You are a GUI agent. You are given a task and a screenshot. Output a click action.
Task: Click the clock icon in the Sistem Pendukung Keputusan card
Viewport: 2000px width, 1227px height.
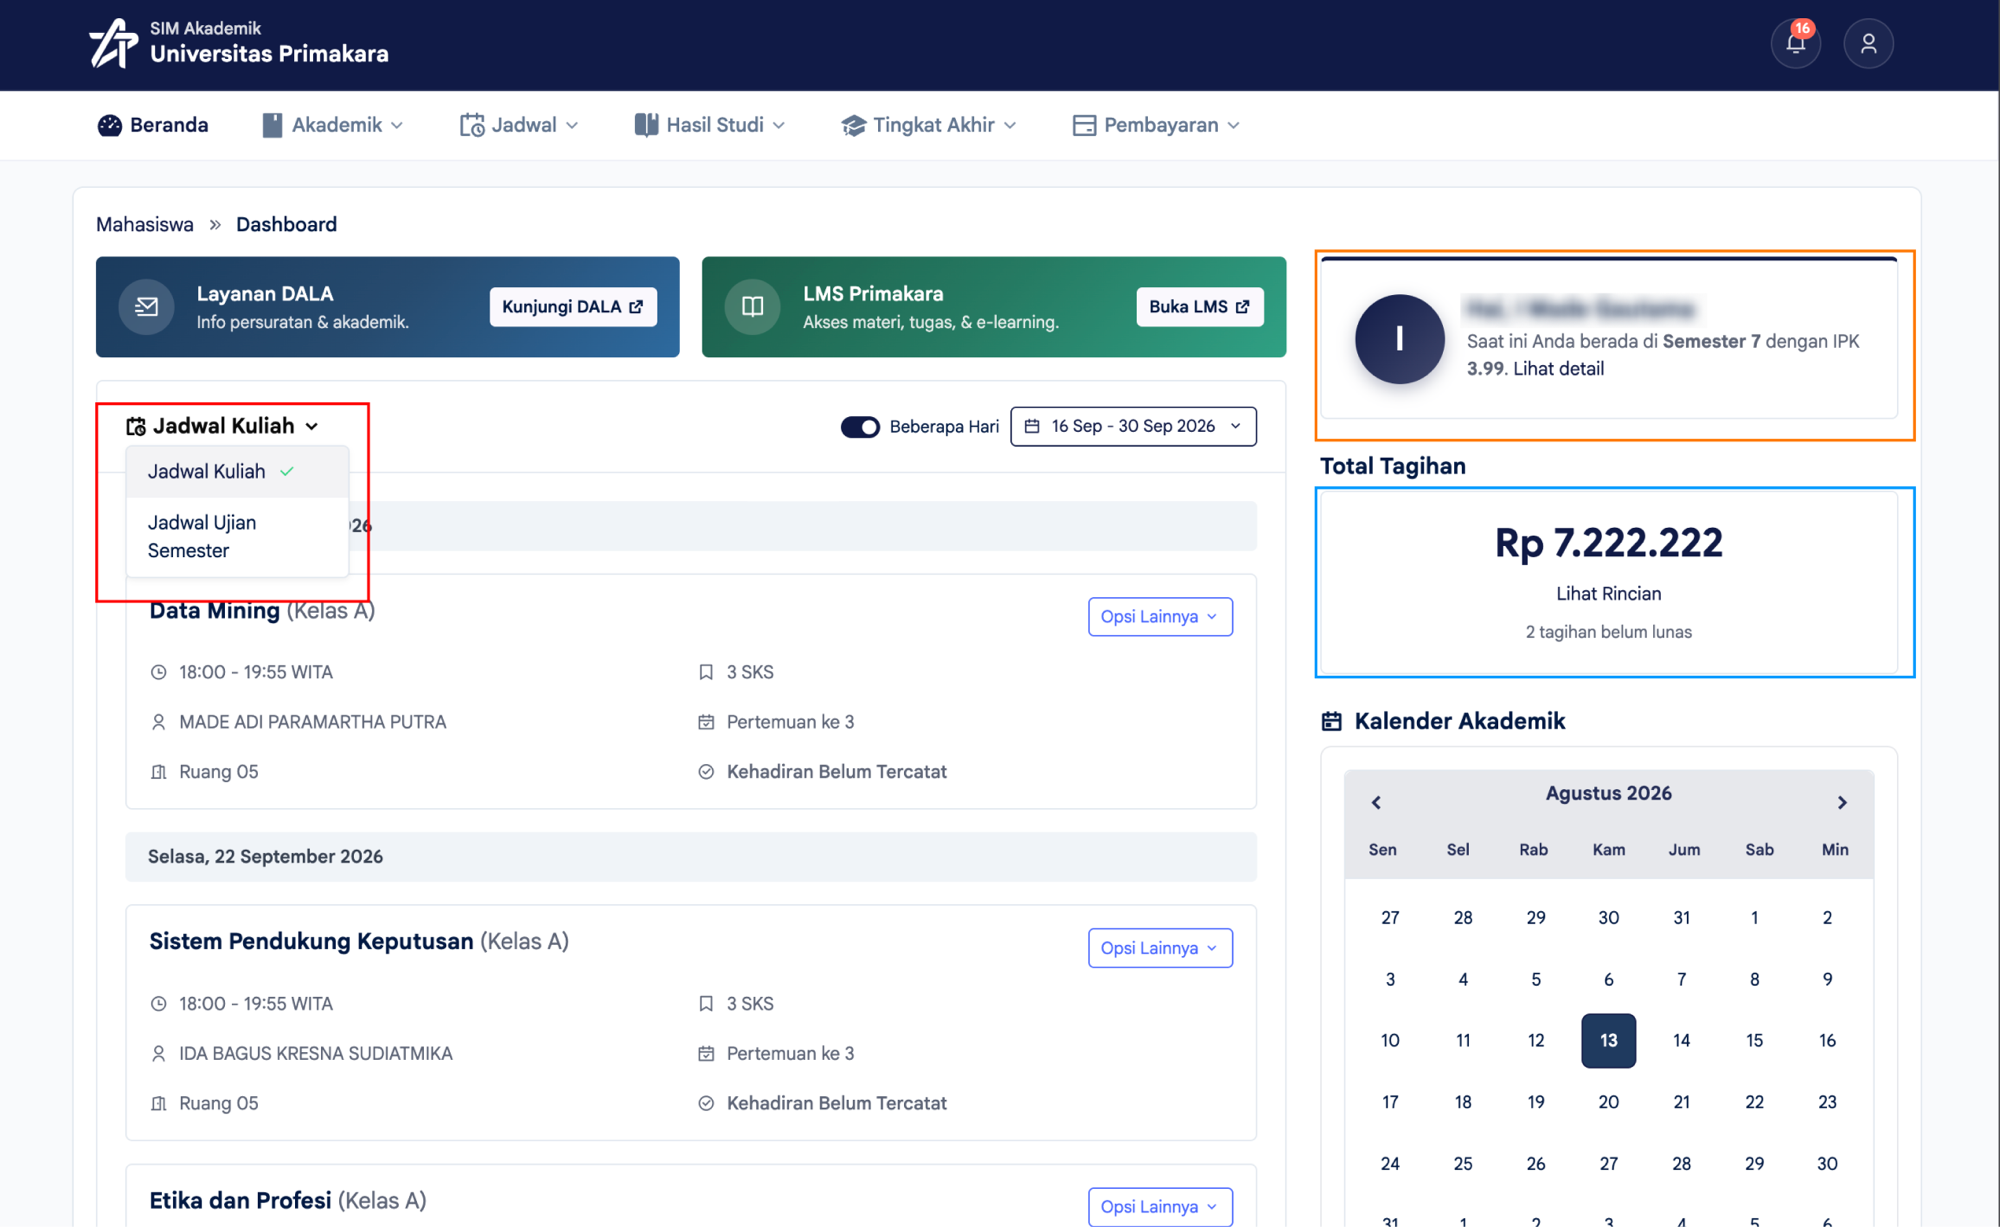tap(158, 1004)
